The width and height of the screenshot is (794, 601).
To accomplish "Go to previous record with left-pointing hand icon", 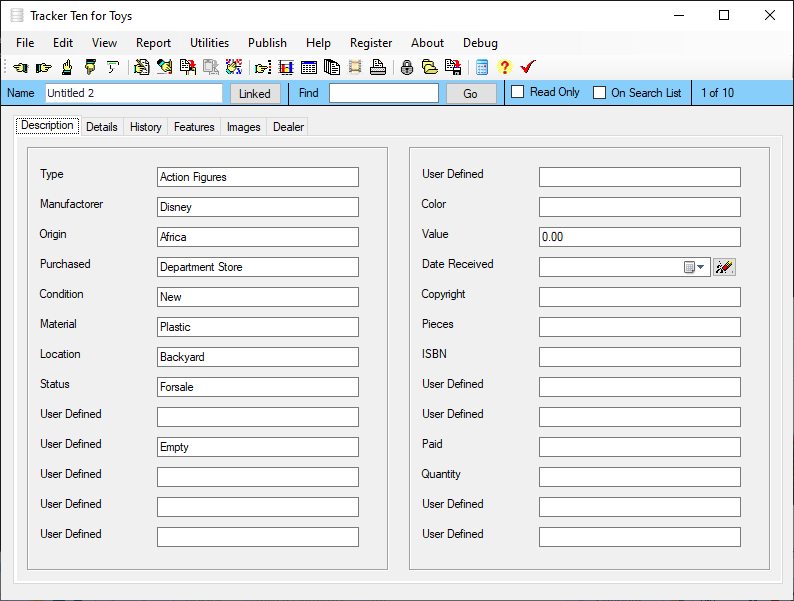I will click(21, 67).
